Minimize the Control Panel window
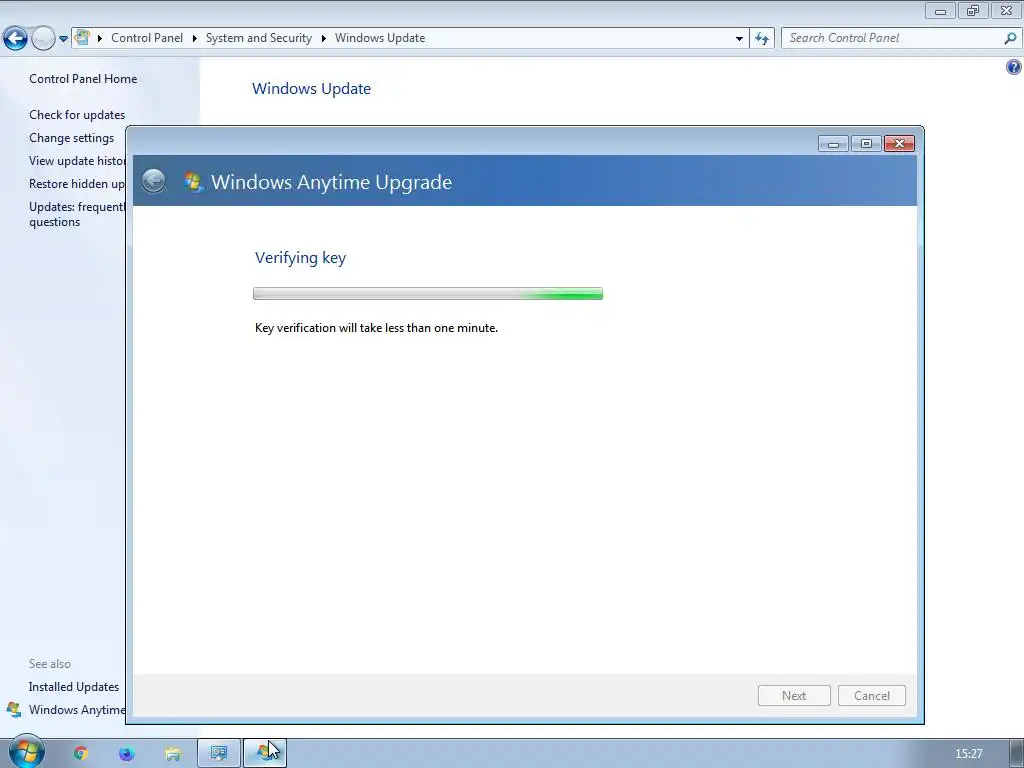Image resolution: width=1024 pixels, height=768 pixels. (940, 10)
